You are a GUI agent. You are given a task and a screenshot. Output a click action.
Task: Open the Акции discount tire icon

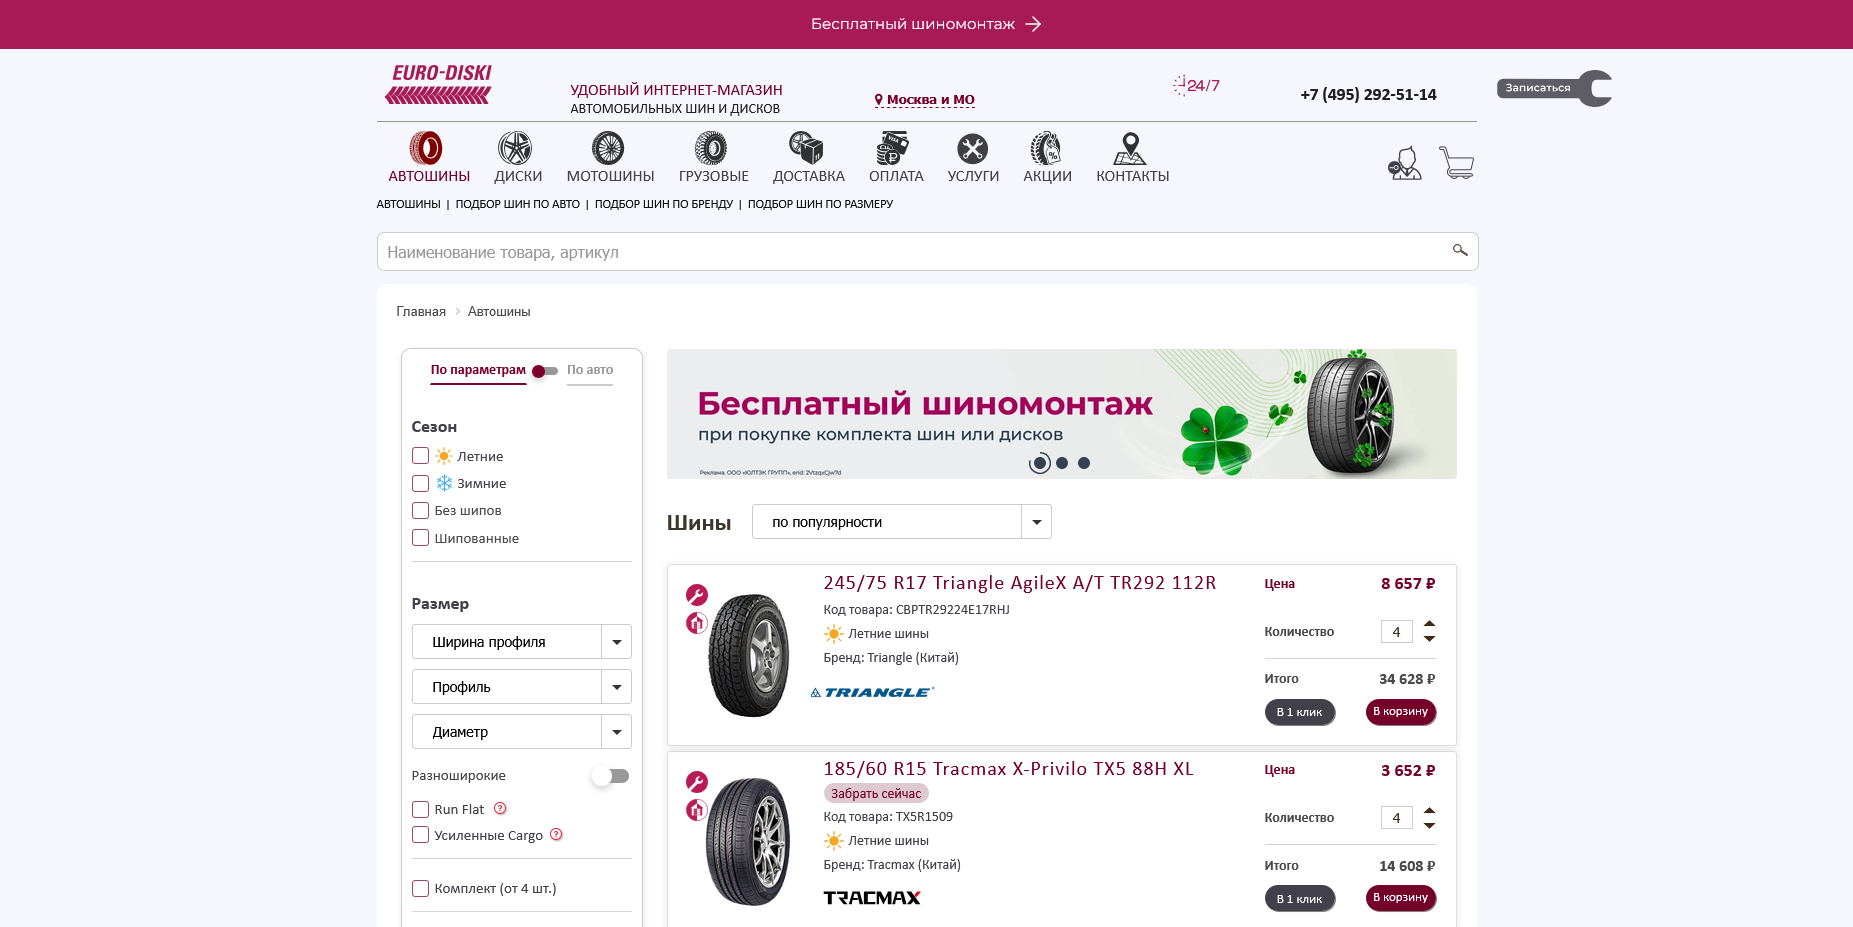1046,148
